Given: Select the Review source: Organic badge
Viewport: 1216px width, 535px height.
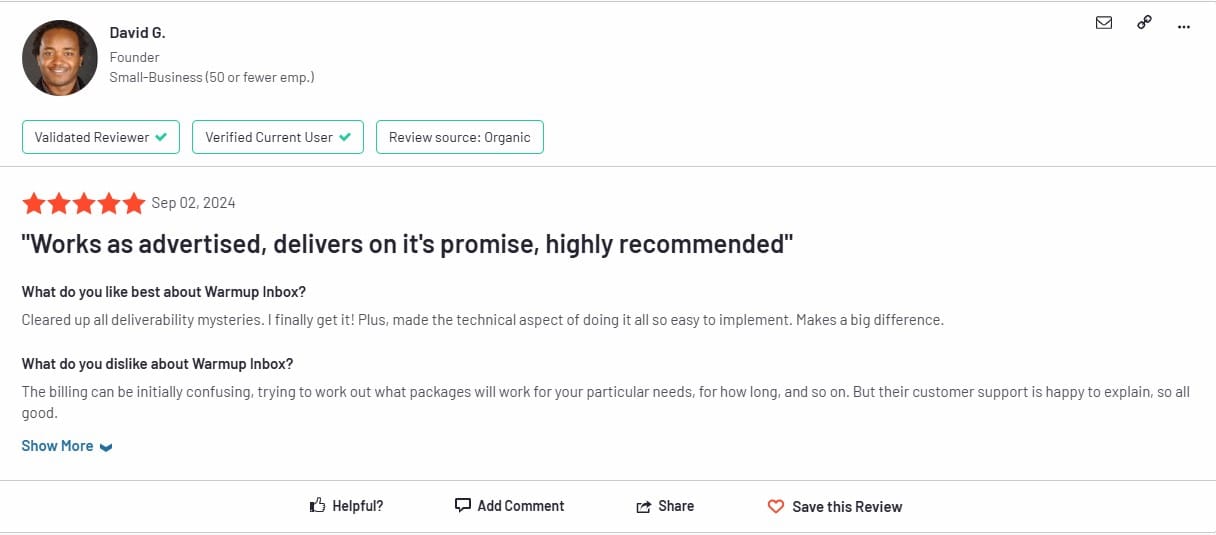Looking at the screenshot, I should (460, 137).
